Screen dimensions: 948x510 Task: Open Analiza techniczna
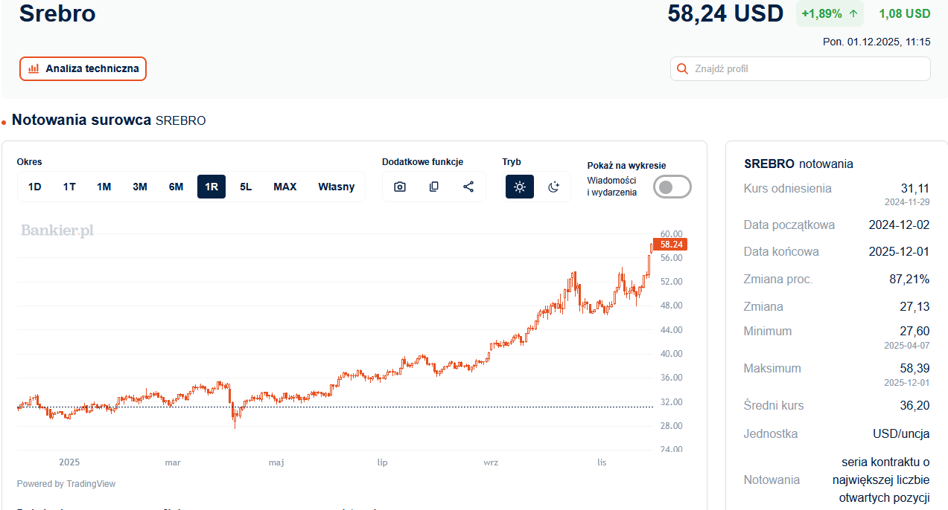click(x=83, y=69)
